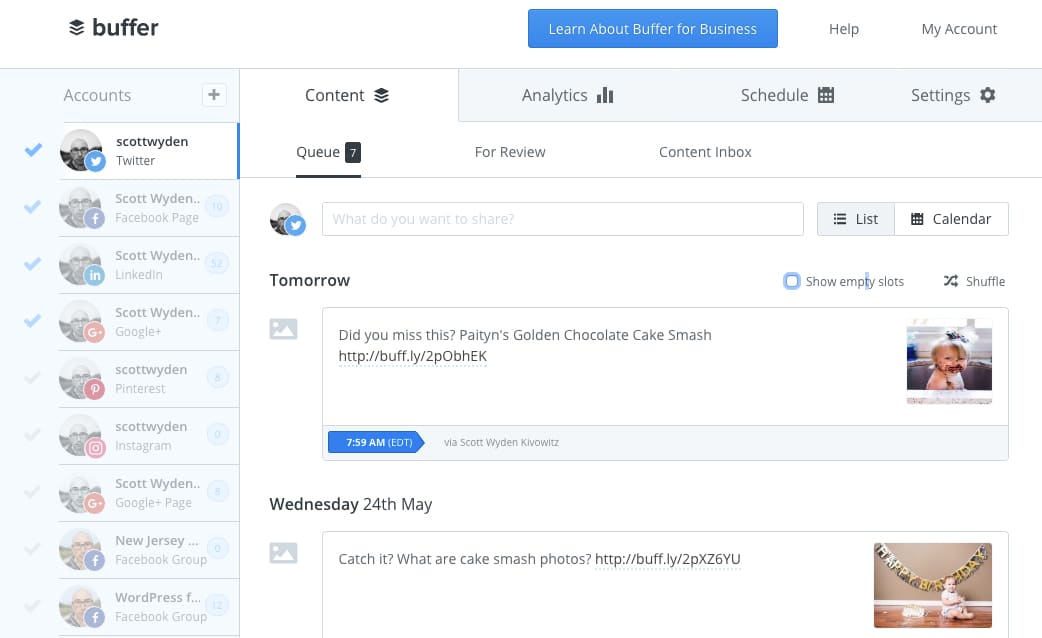Screen dimensions: 1042x638
Task: Select the scottwyden Instagram account
Action: pyautogui.click(x=150, y=436)
